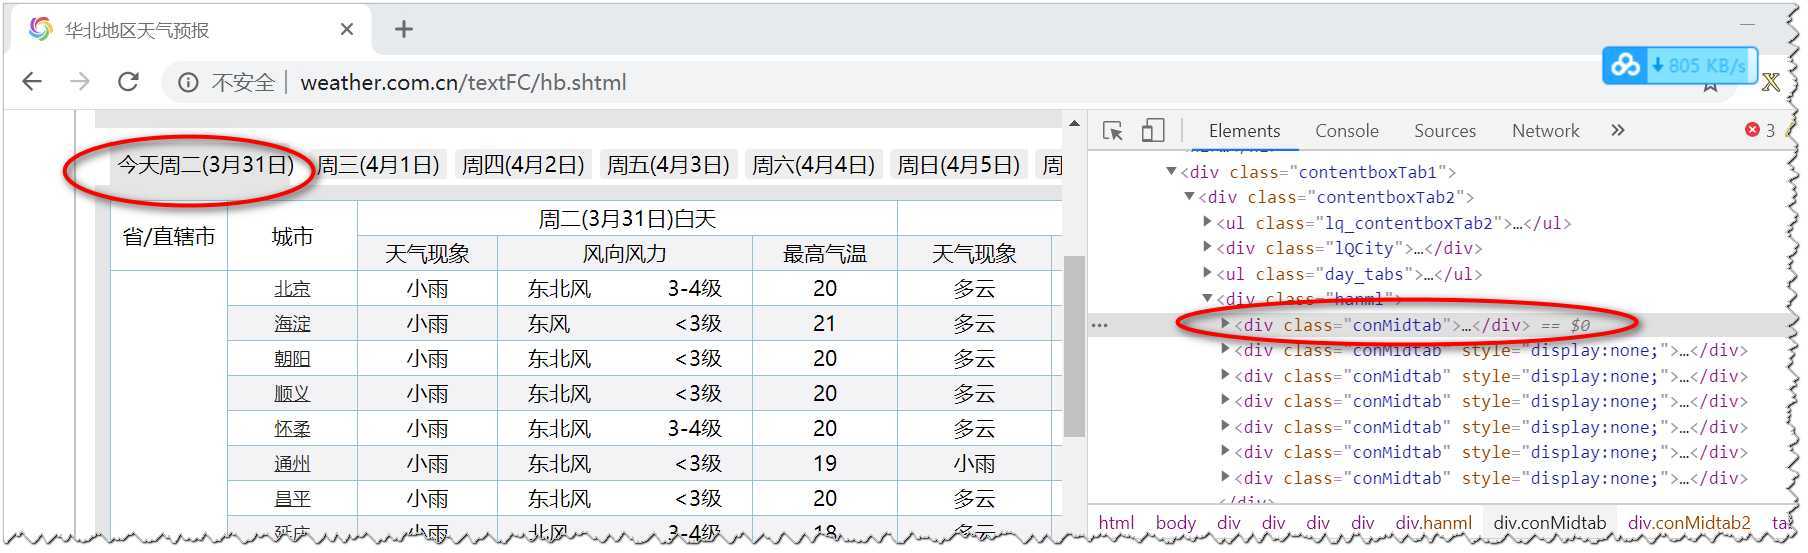Open the 朝阳 city link
The width and height of the screenshot is (1808, 553).
(x=292, y=359)
